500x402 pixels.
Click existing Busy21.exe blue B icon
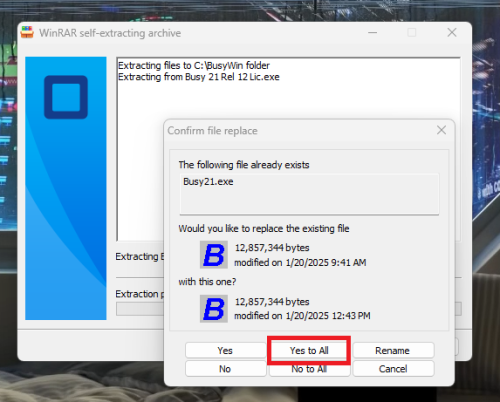pos(214,255)
